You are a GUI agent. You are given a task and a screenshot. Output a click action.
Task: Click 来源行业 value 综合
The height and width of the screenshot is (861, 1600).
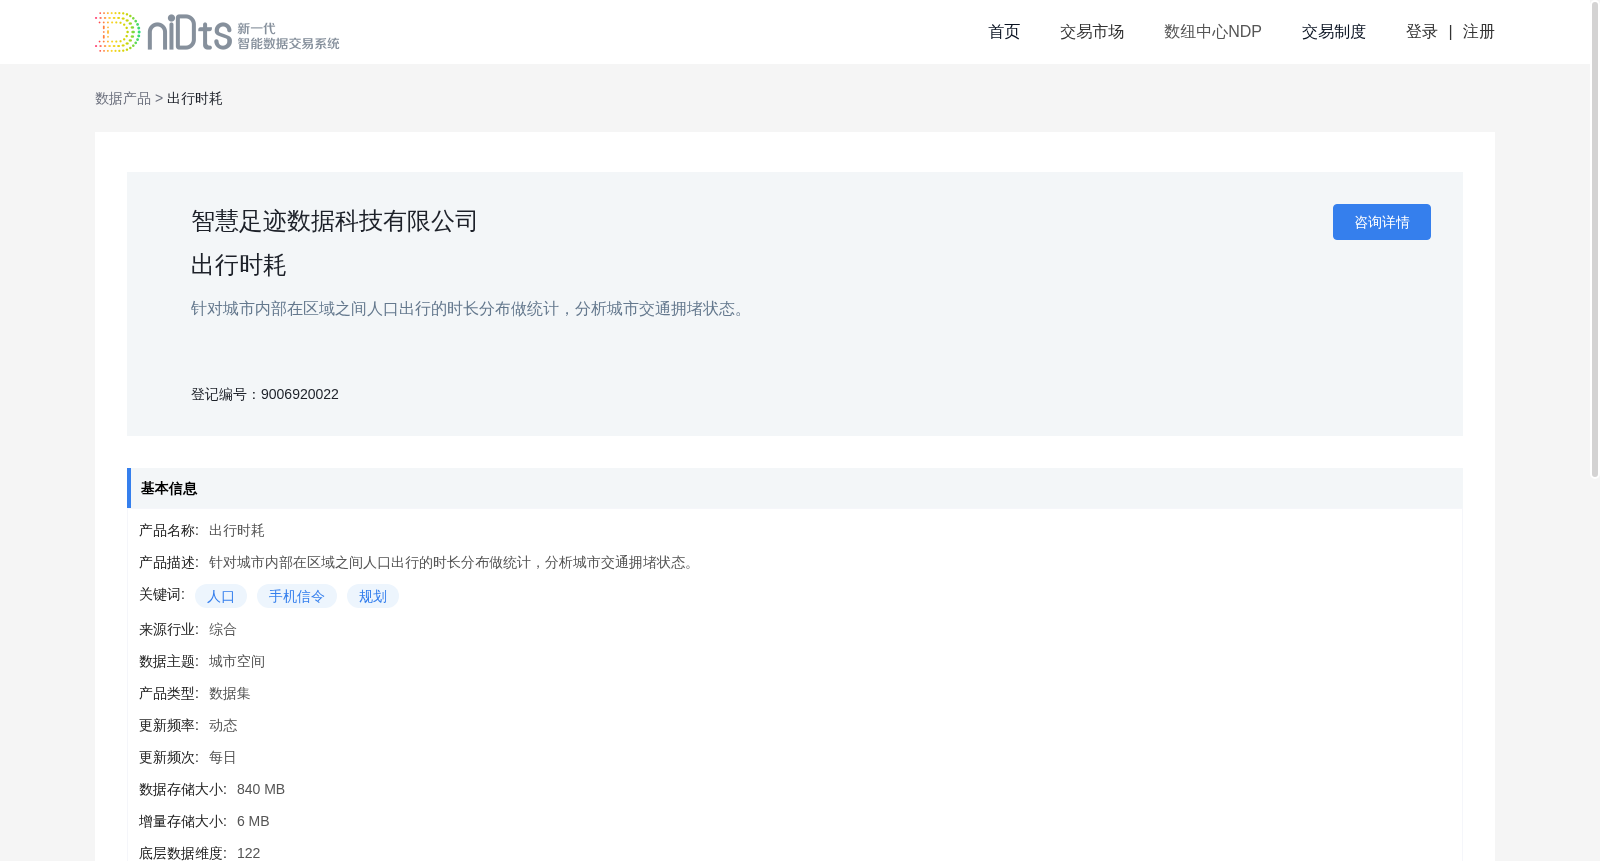point(223,629)
